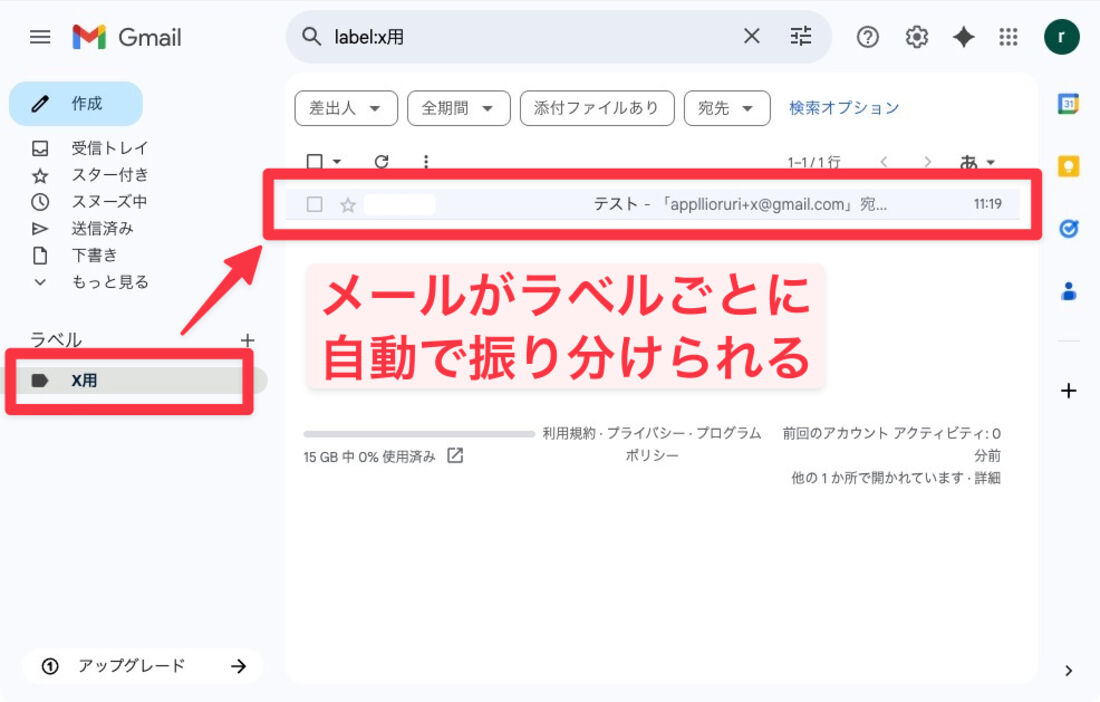Screen dimensions: 1100x702
Task: Go to older page arrow
Action: click(927, 162)
